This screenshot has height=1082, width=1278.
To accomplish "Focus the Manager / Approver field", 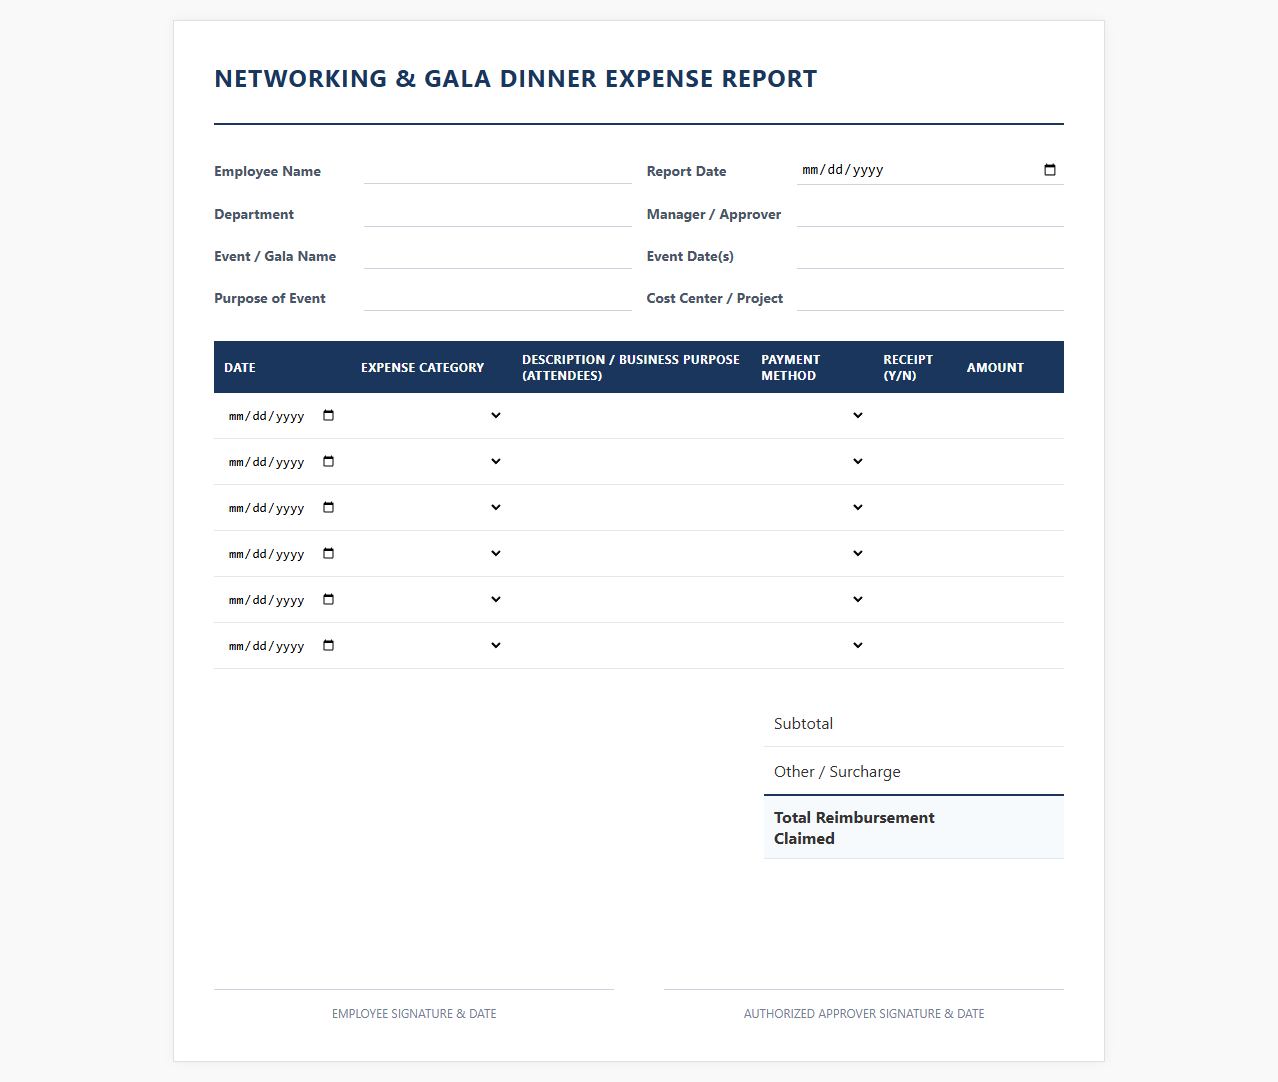I will (x=930, y=214).
